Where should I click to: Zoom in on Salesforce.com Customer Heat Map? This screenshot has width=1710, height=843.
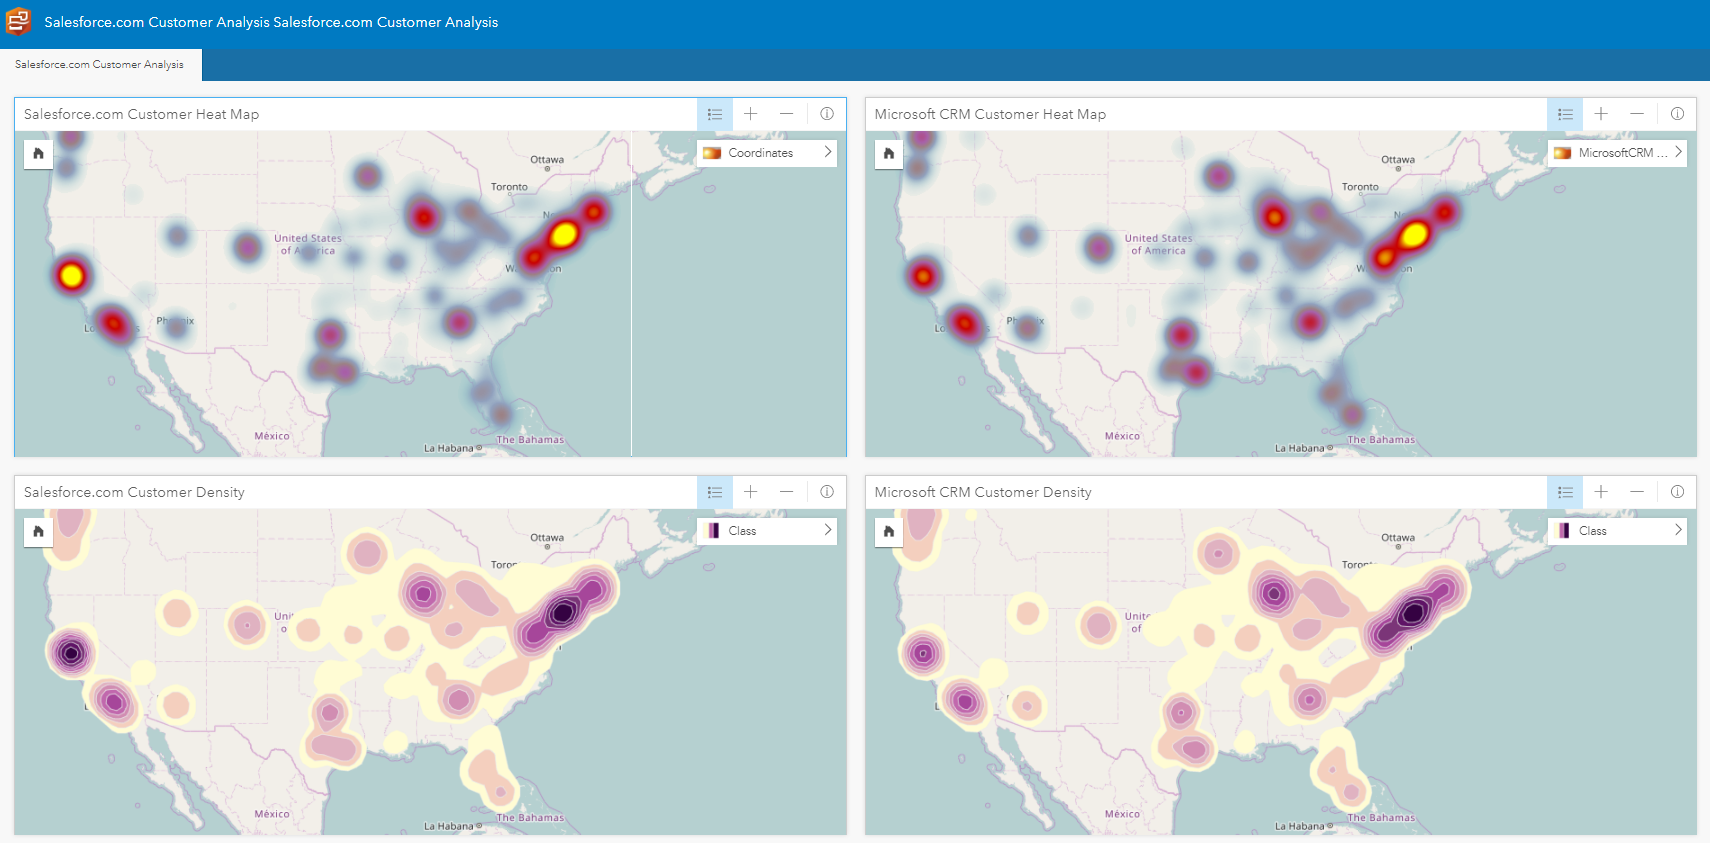(751, 114)
